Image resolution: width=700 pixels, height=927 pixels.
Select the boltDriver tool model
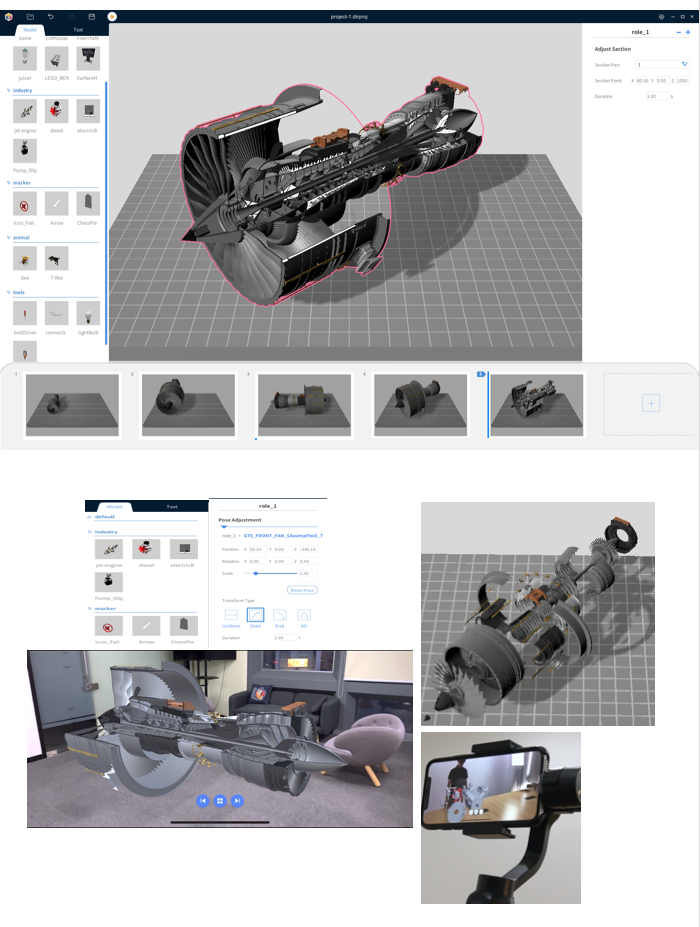[x=25, y=314]
